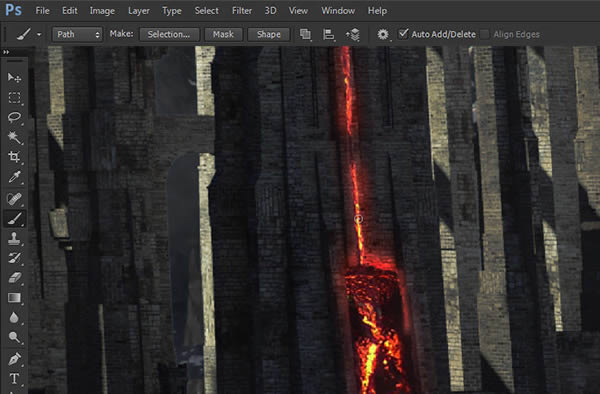Click the current tool brush icon in options bar
This screenshot has height=394, width=600.
click(x=24, y=34)
